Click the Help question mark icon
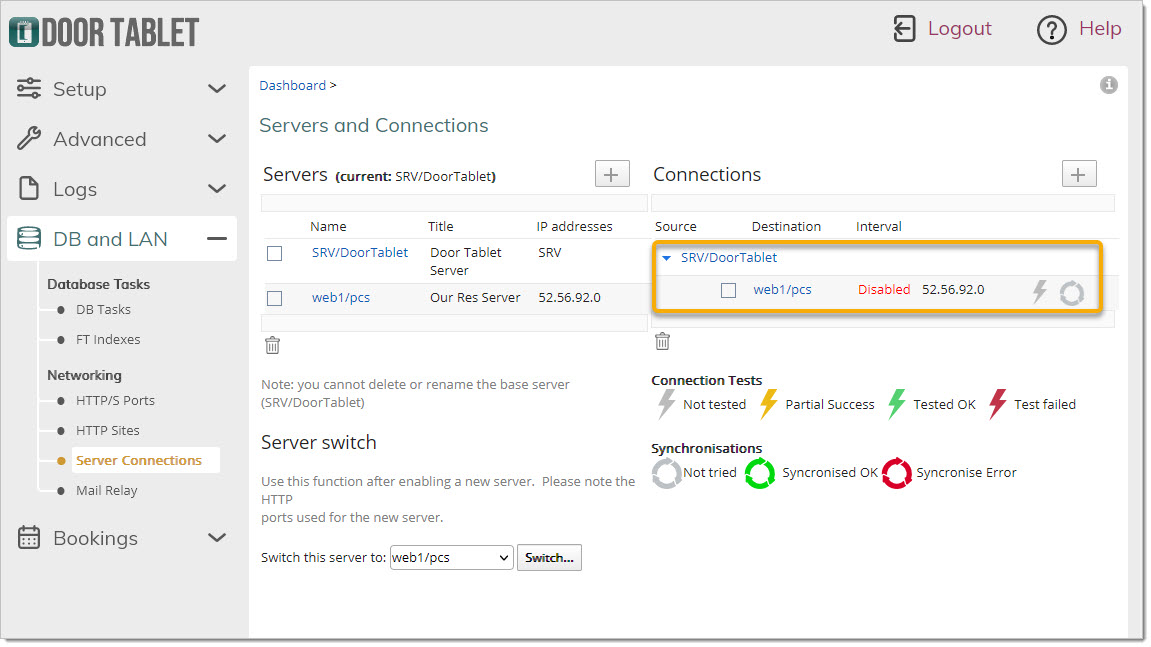 (1051, 30)
